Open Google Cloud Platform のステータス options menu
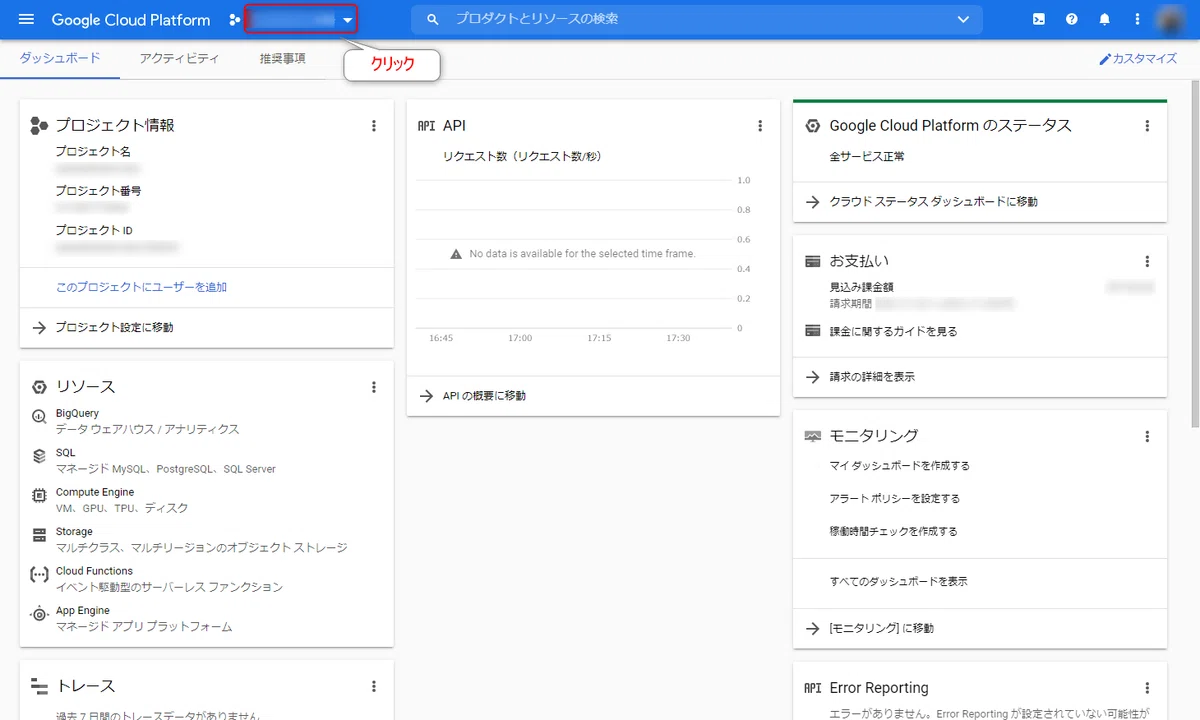1200x720 pixels. 1147,126
